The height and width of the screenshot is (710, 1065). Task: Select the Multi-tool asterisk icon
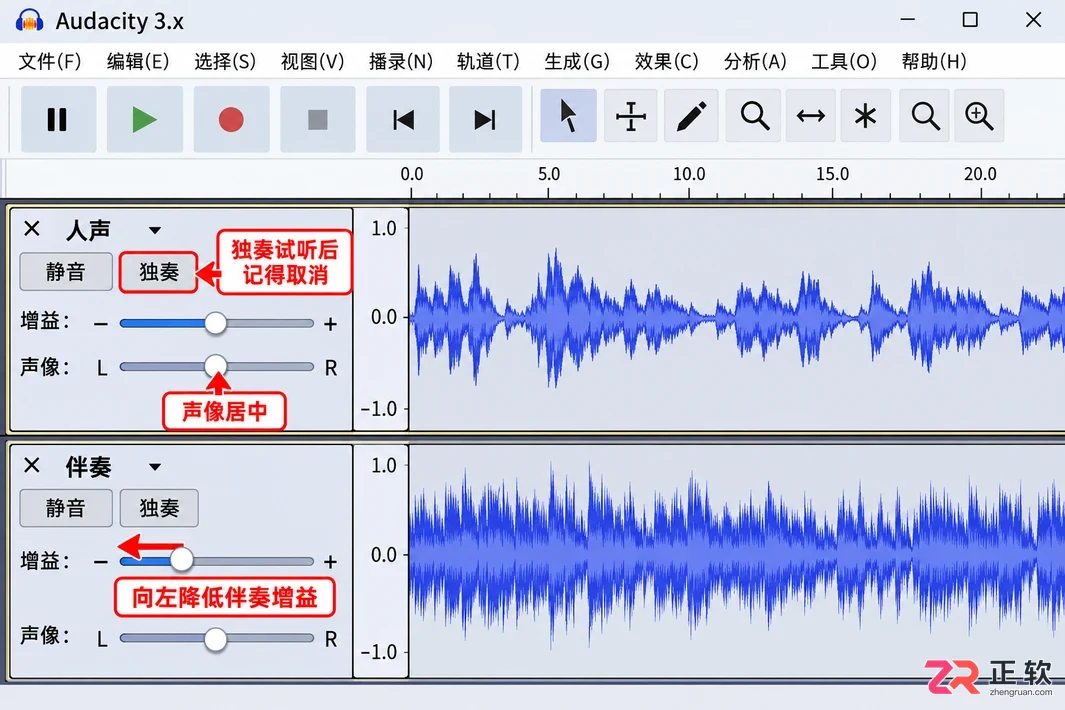(865, 116)
